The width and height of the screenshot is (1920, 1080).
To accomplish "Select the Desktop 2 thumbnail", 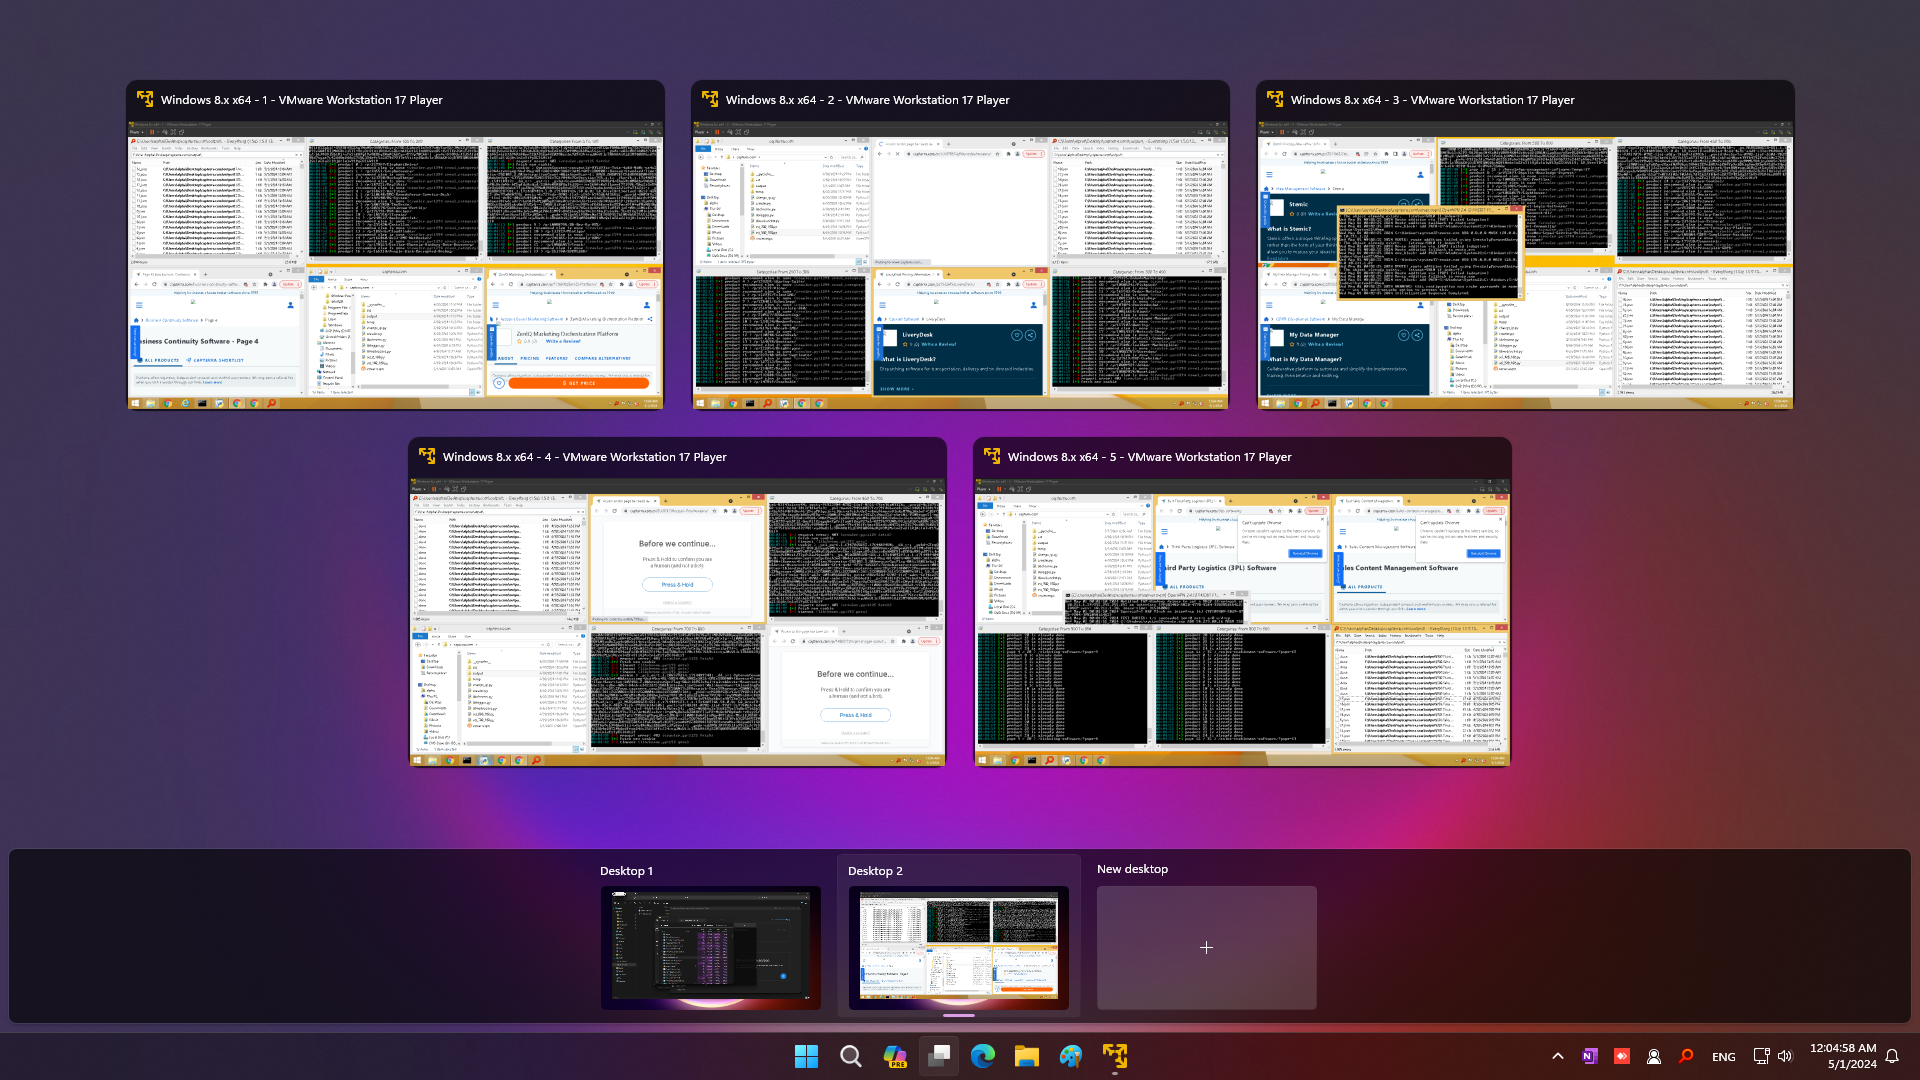I will point(958,946).
